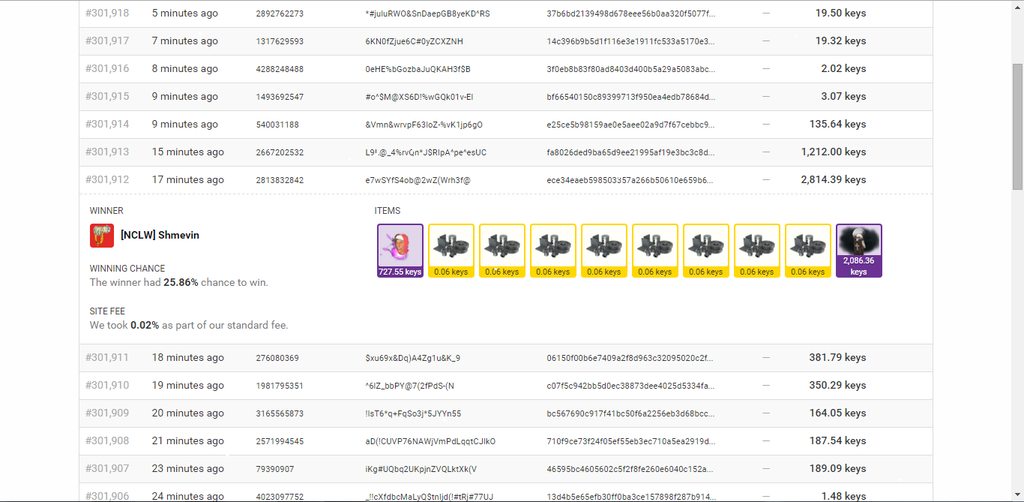The width and height of the screenshot is (1024, 502).
Task: Open the [NCLW] Shmevin winner profile
Action: point(159,236)
